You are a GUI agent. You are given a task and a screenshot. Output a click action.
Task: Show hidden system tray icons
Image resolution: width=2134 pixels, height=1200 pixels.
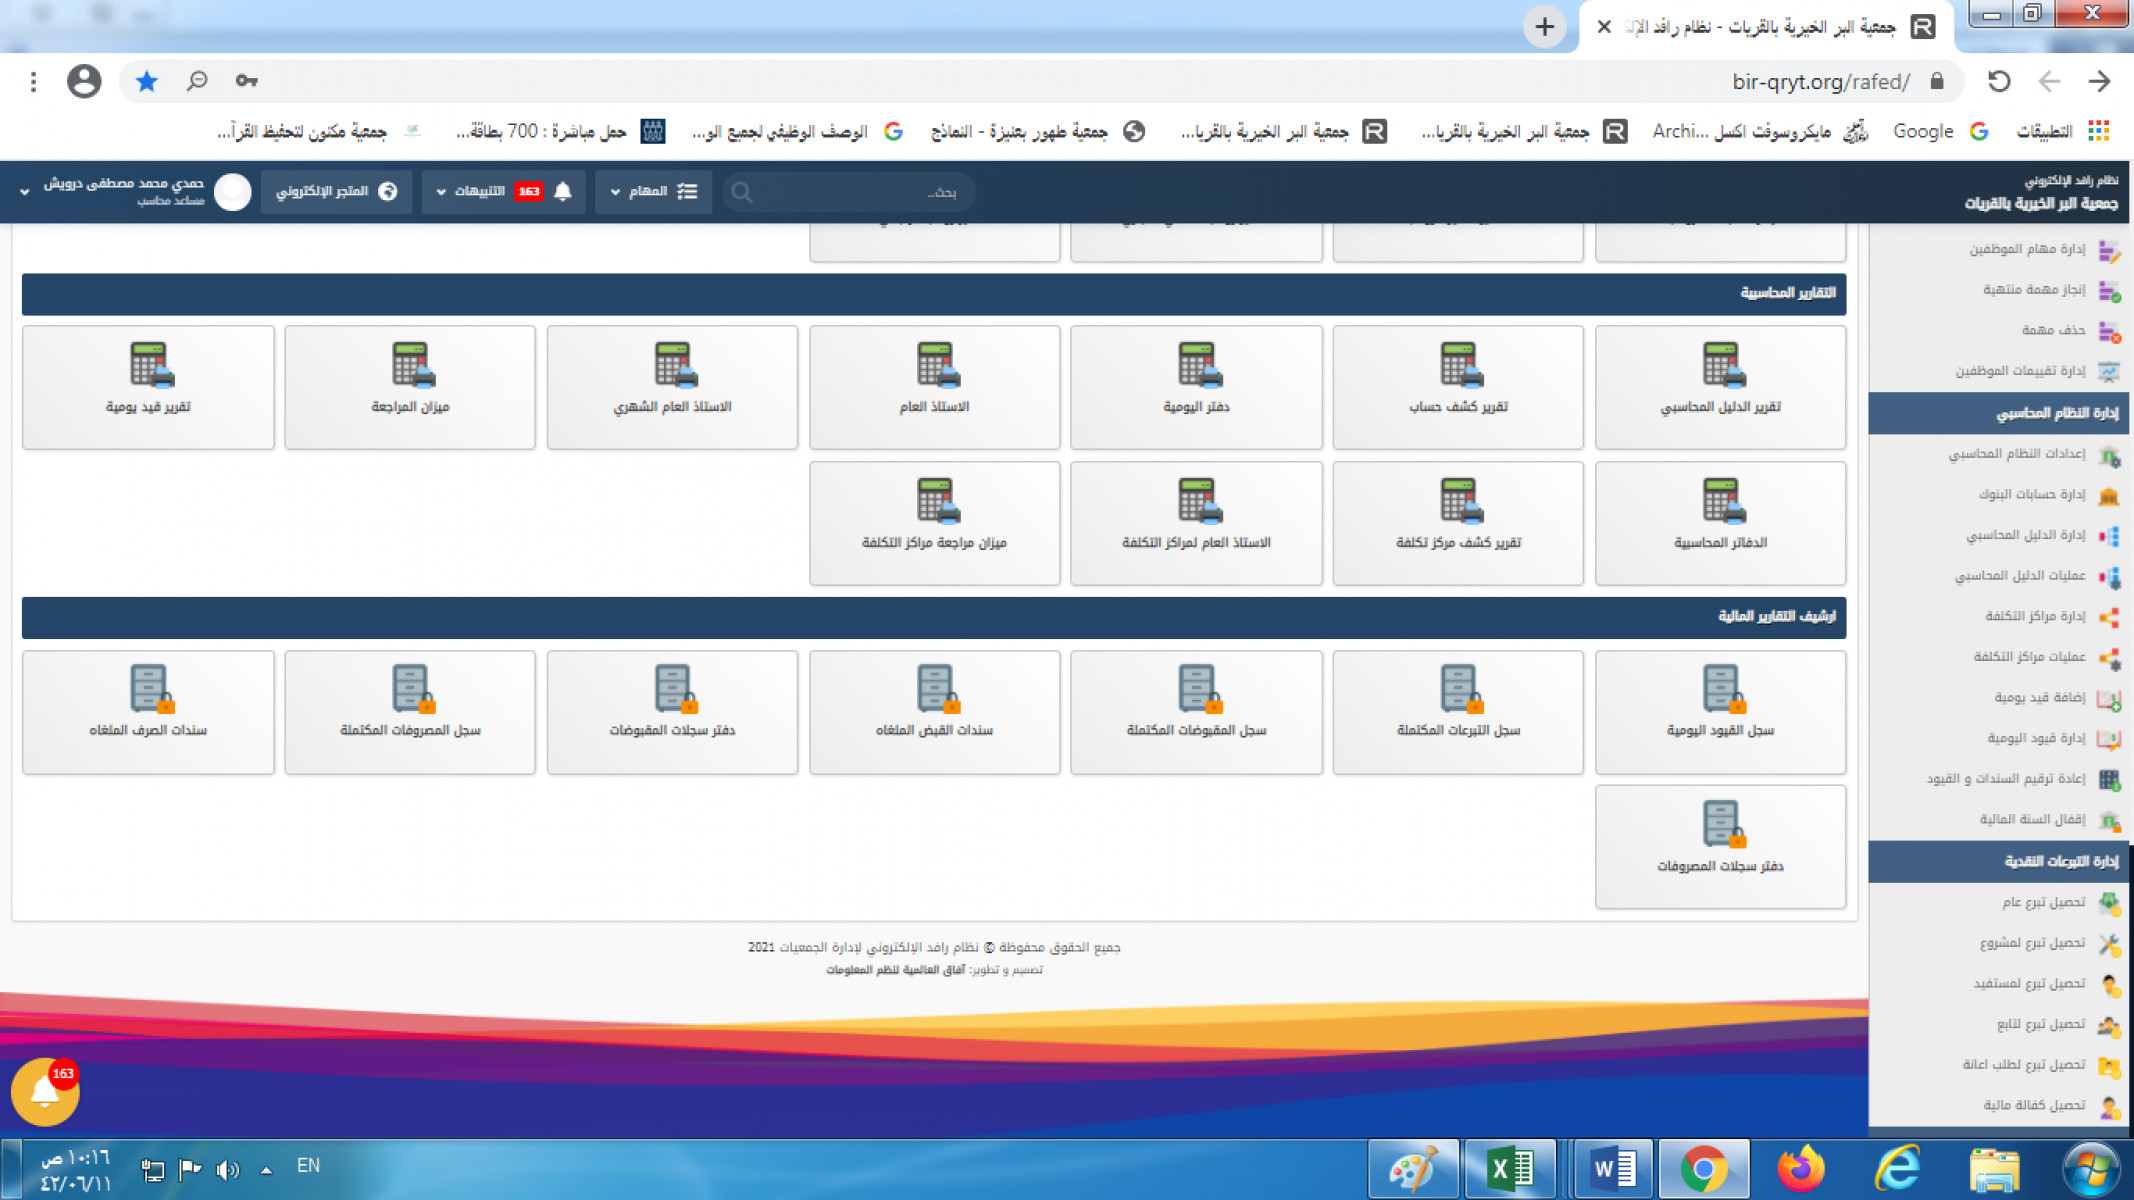point(266,1168)
